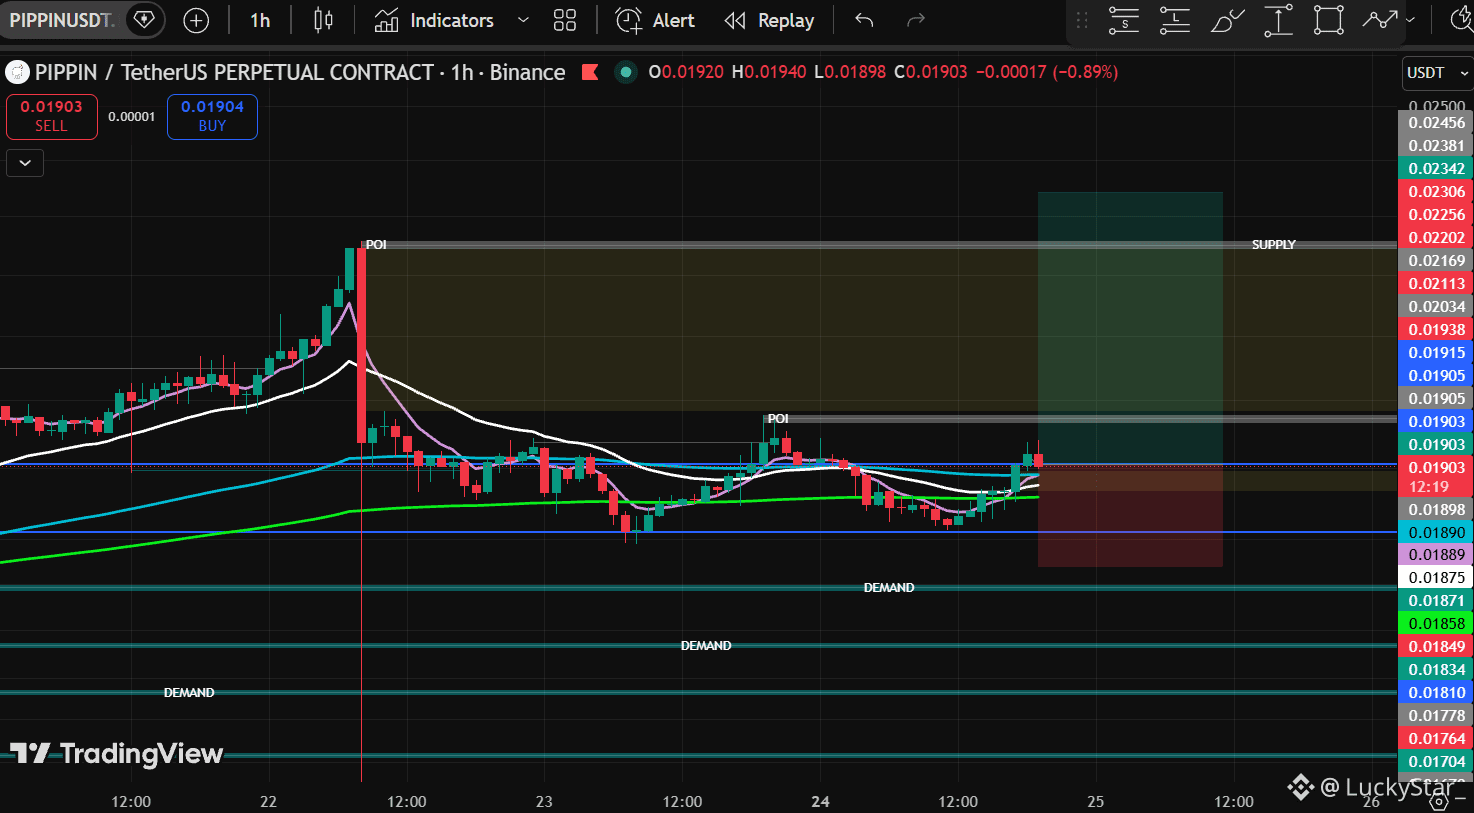Click the 0.01938 price label
Image resolution: width=1474 pixels, height=813 pixels.
point(1436,330)
